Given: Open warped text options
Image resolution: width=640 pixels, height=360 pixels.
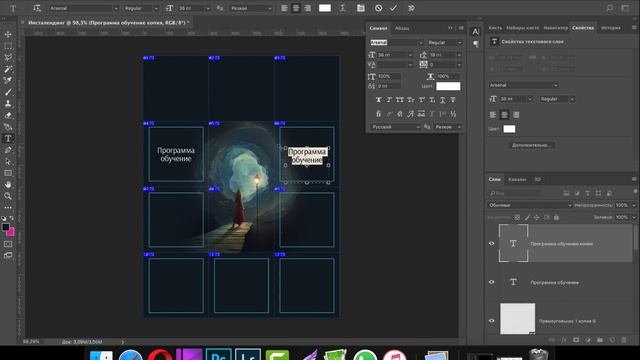Looking at the screenshot, I should [343, 8].
